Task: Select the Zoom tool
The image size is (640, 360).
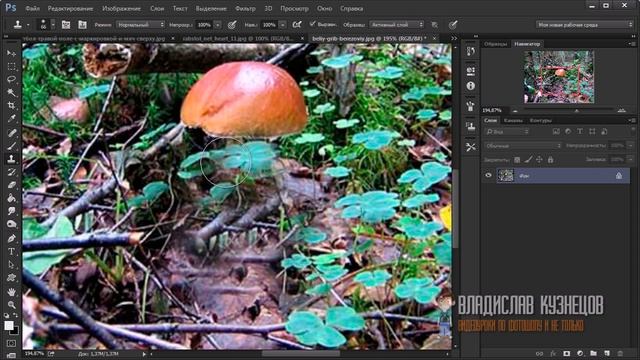Action: pyautogui.click(x=11, y=305)
